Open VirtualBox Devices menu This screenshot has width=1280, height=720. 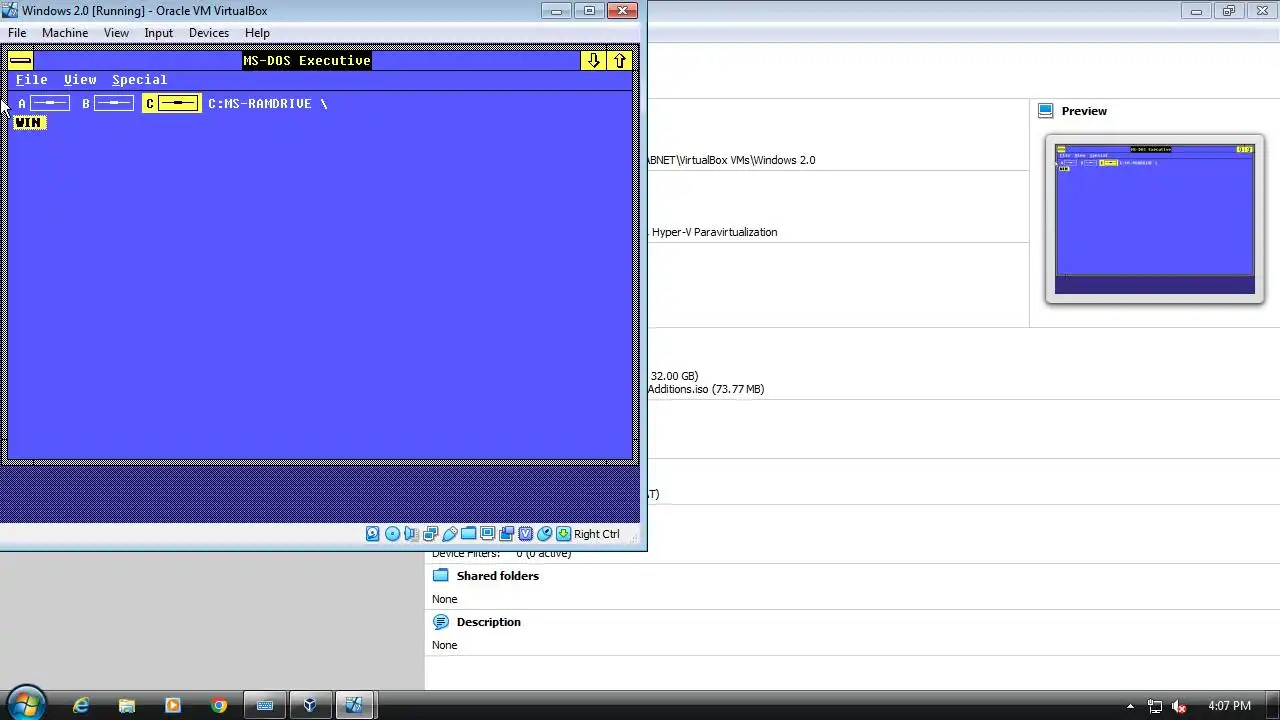[x=208, y=33]
